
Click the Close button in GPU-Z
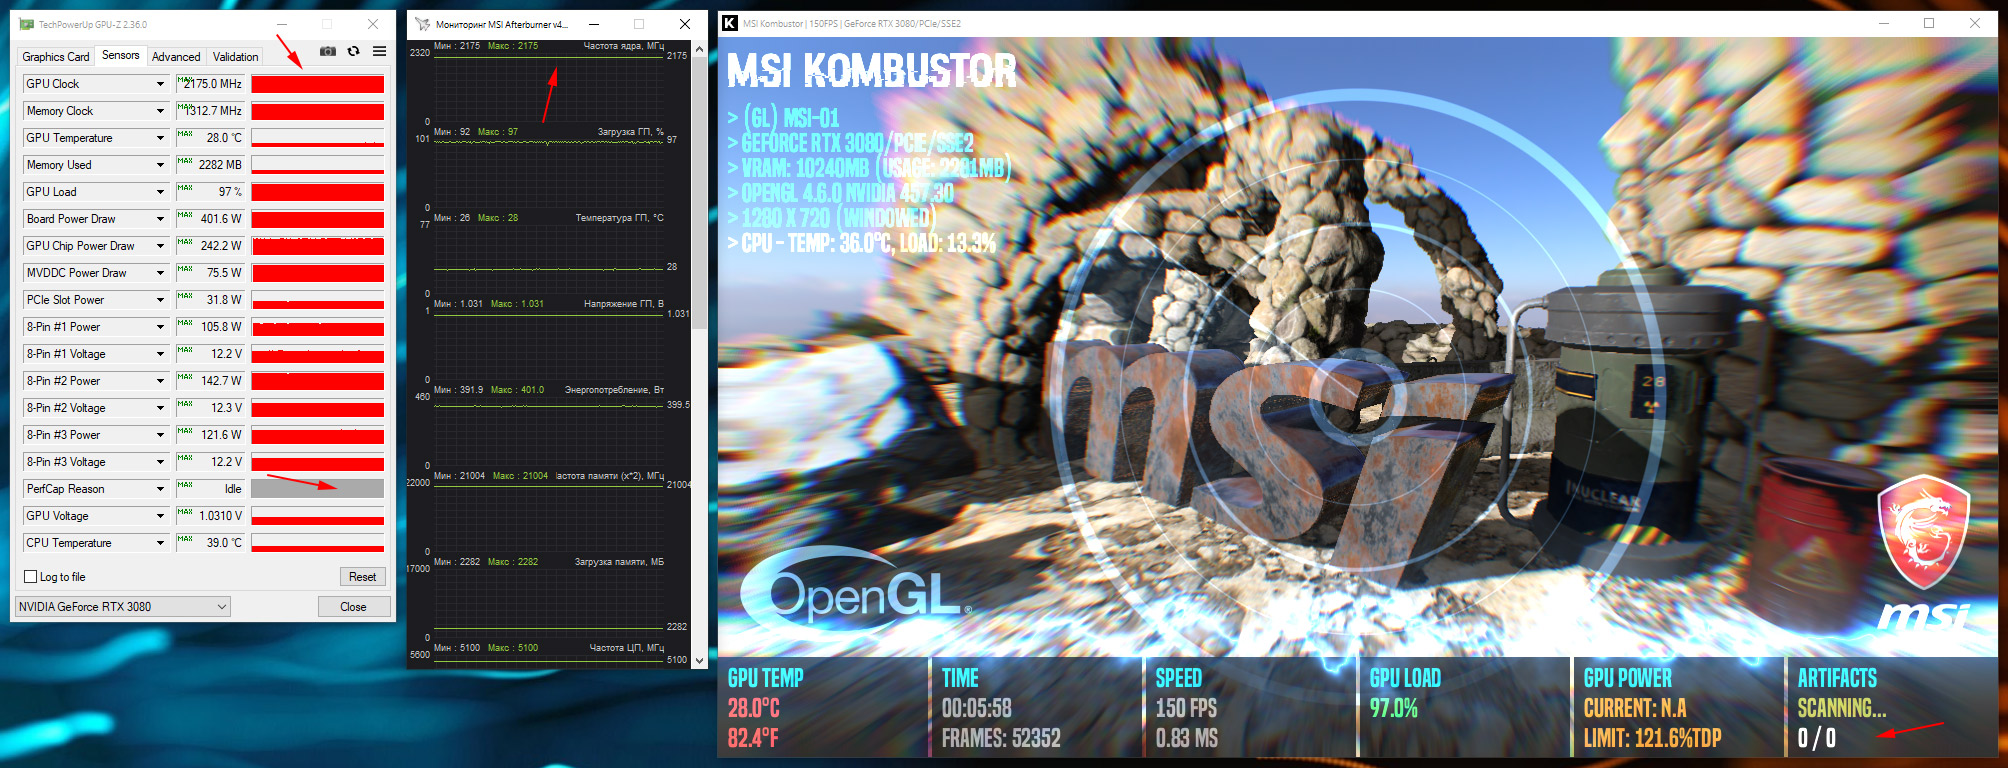click(x=353, y=607)
